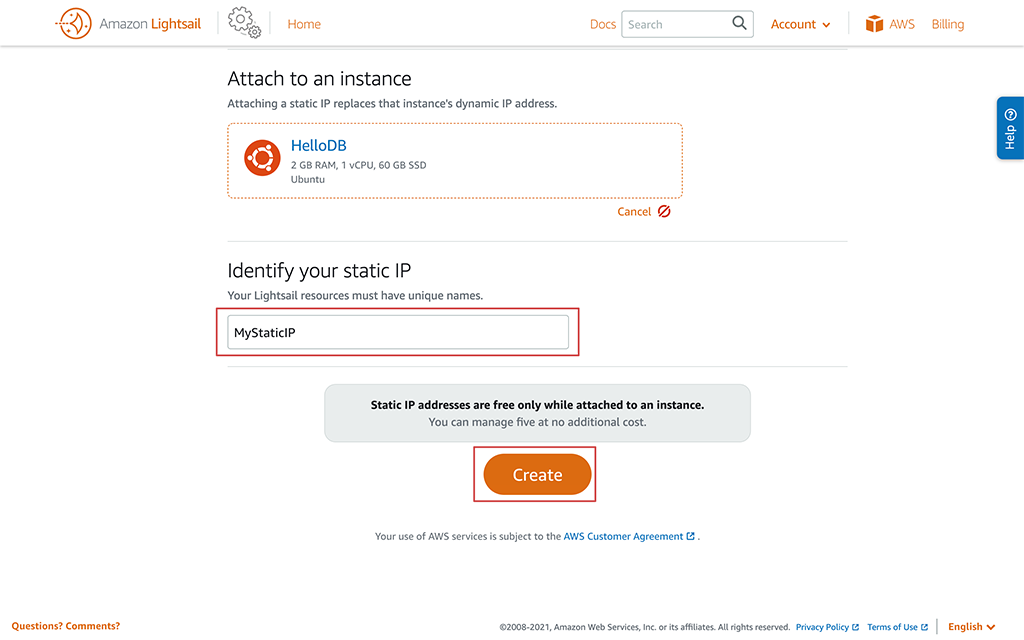The image size is (1024, 640).
Task: Click the AWS orange cube icon
Action: (874, 24)
